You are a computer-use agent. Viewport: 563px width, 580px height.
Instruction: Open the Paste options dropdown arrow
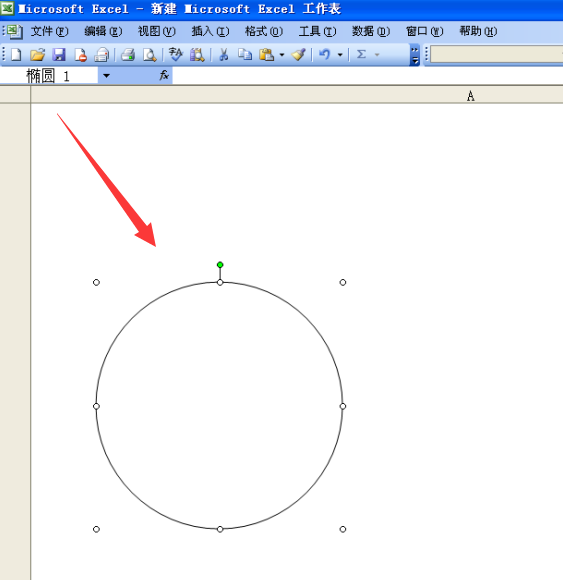tap(282, 55)
